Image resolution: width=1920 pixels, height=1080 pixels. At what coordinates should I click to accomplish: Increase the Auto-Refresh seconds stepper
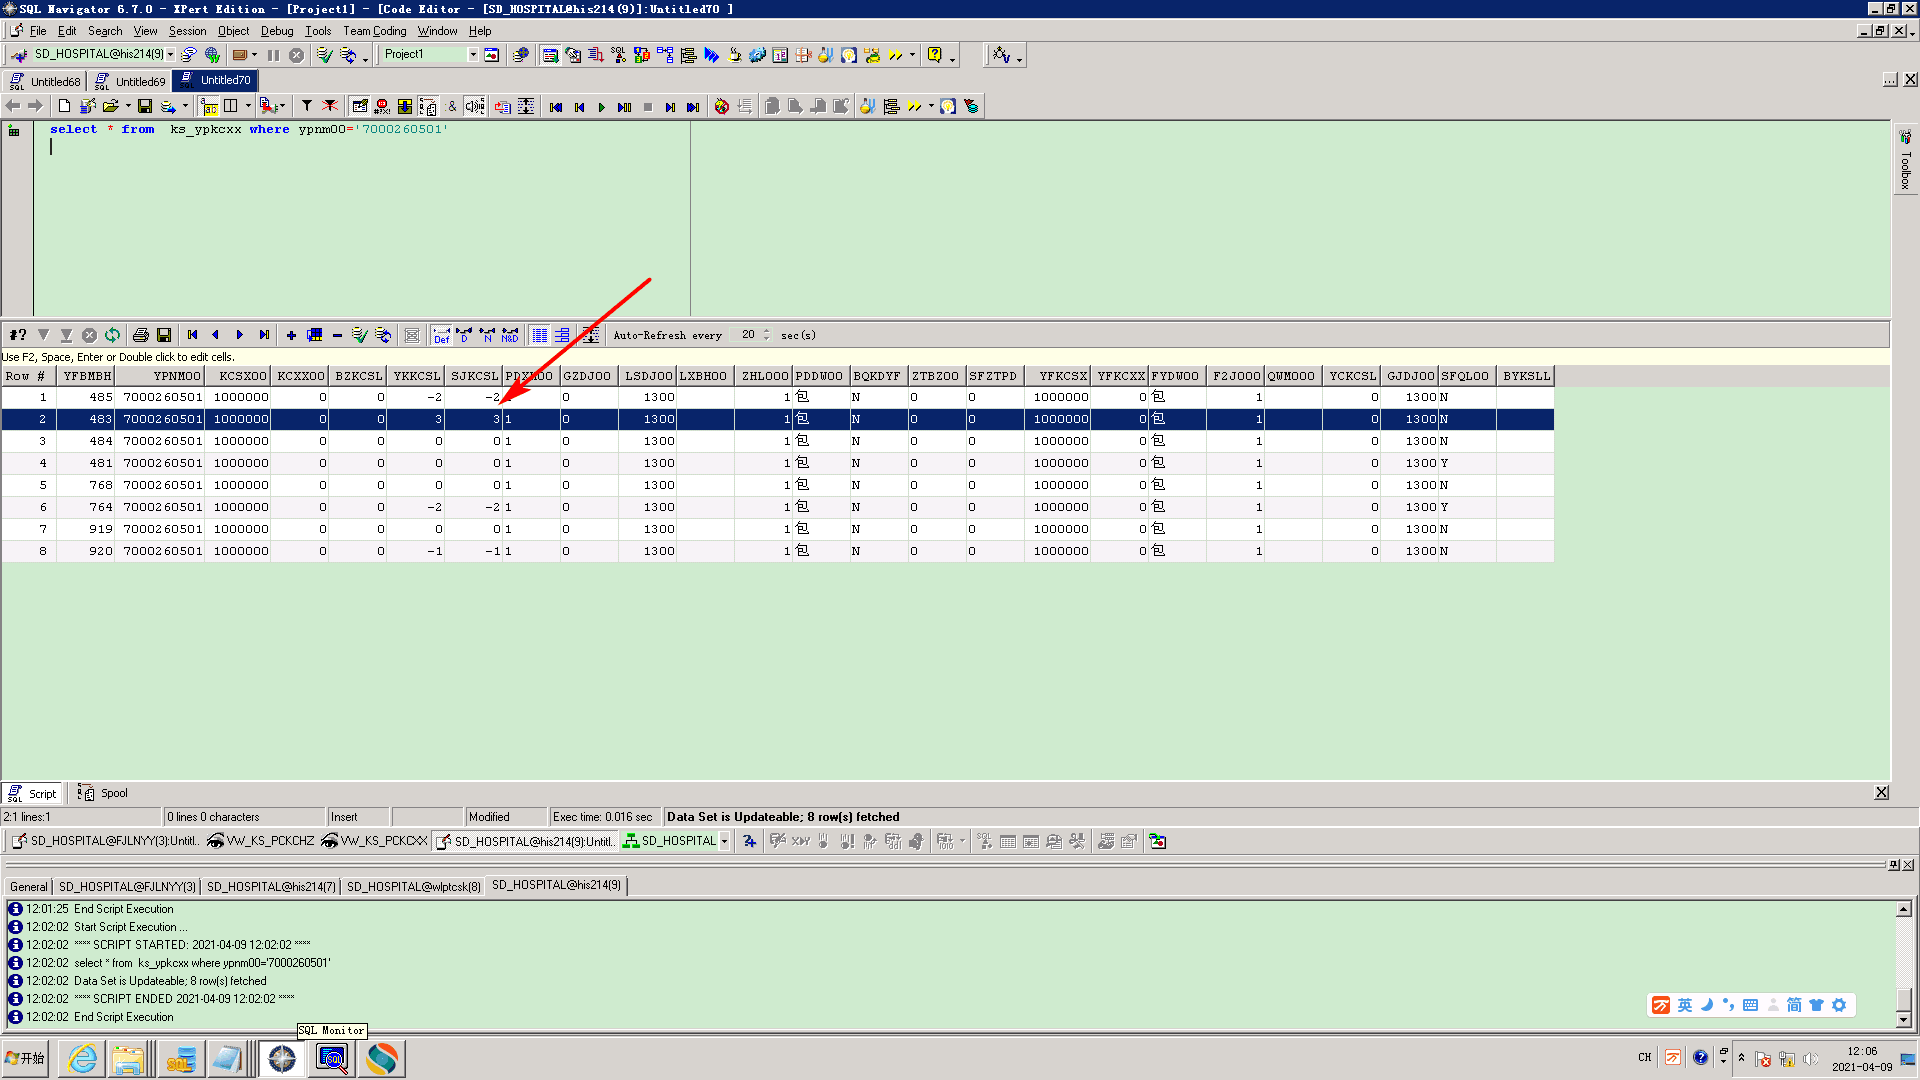click(767, 331)
